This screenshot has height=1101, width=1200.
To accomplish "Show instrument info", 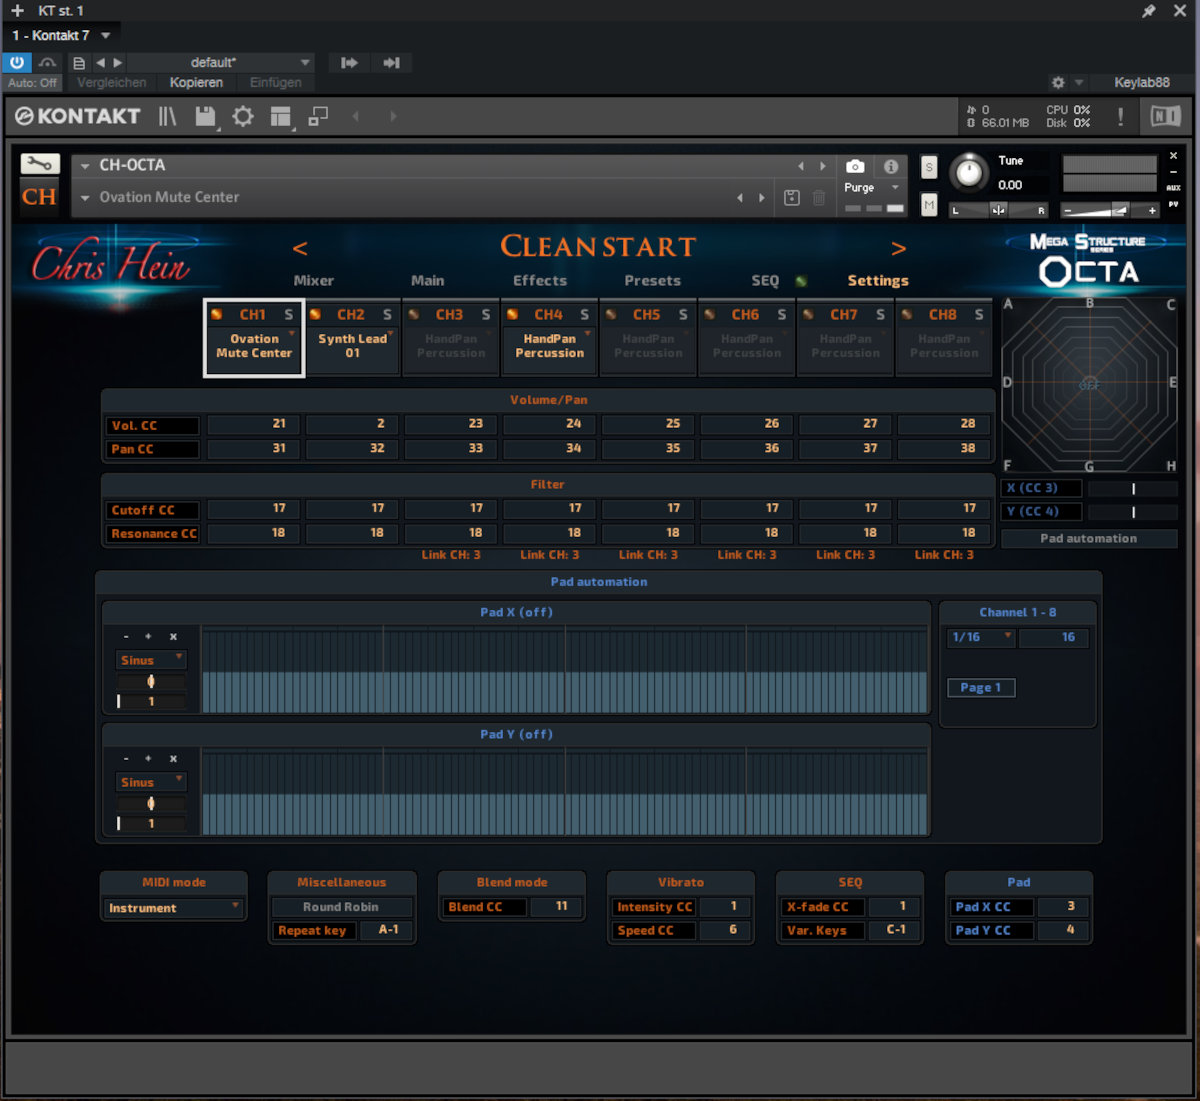I will click(890, 166).
